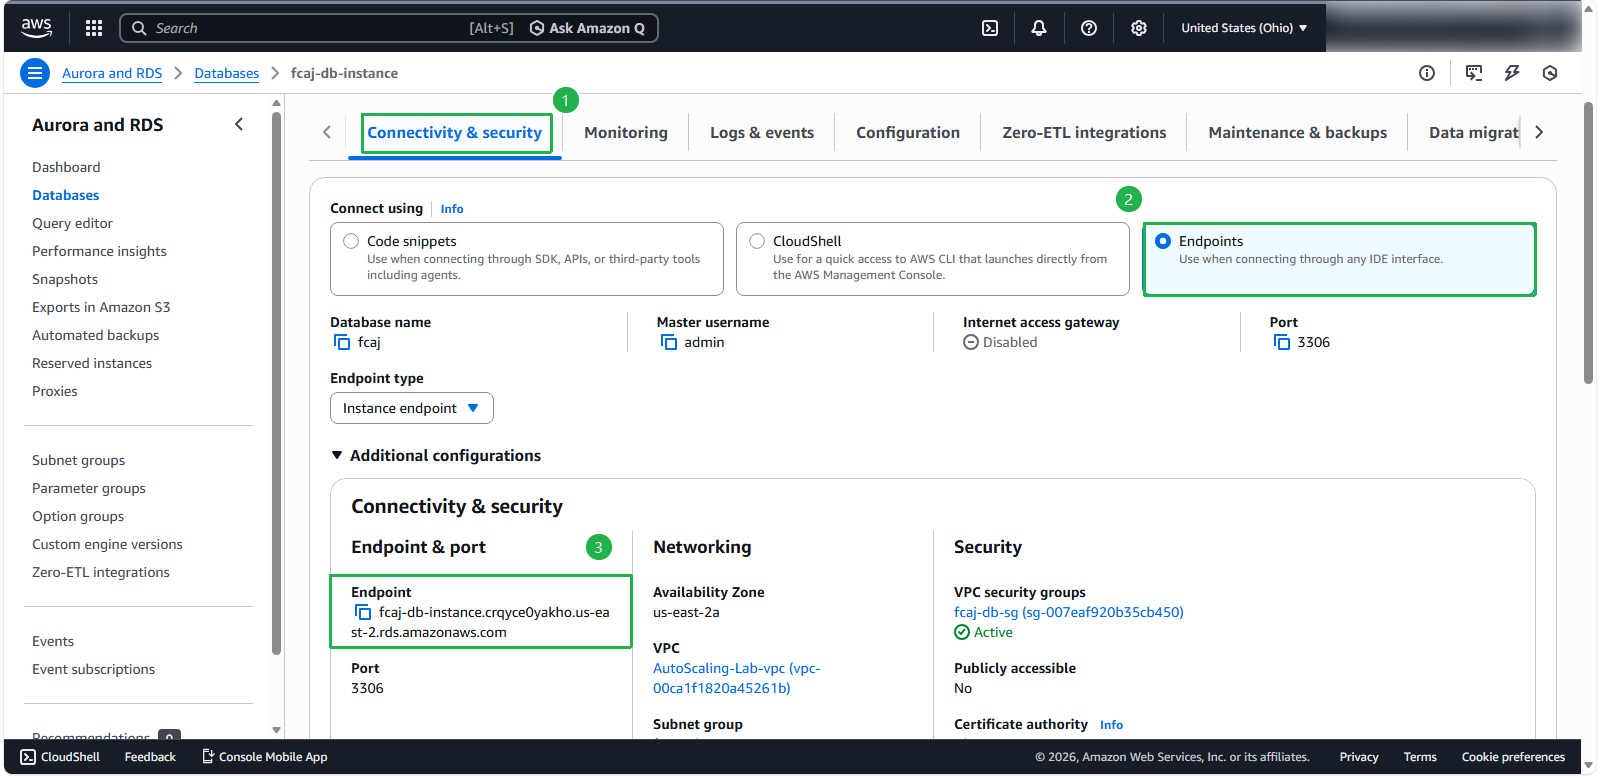Image resolution: width=1600 pixels, height=778 pixels.
Task: Open AutoScaling-Lab-vpc link
Action: coord(737,678)
